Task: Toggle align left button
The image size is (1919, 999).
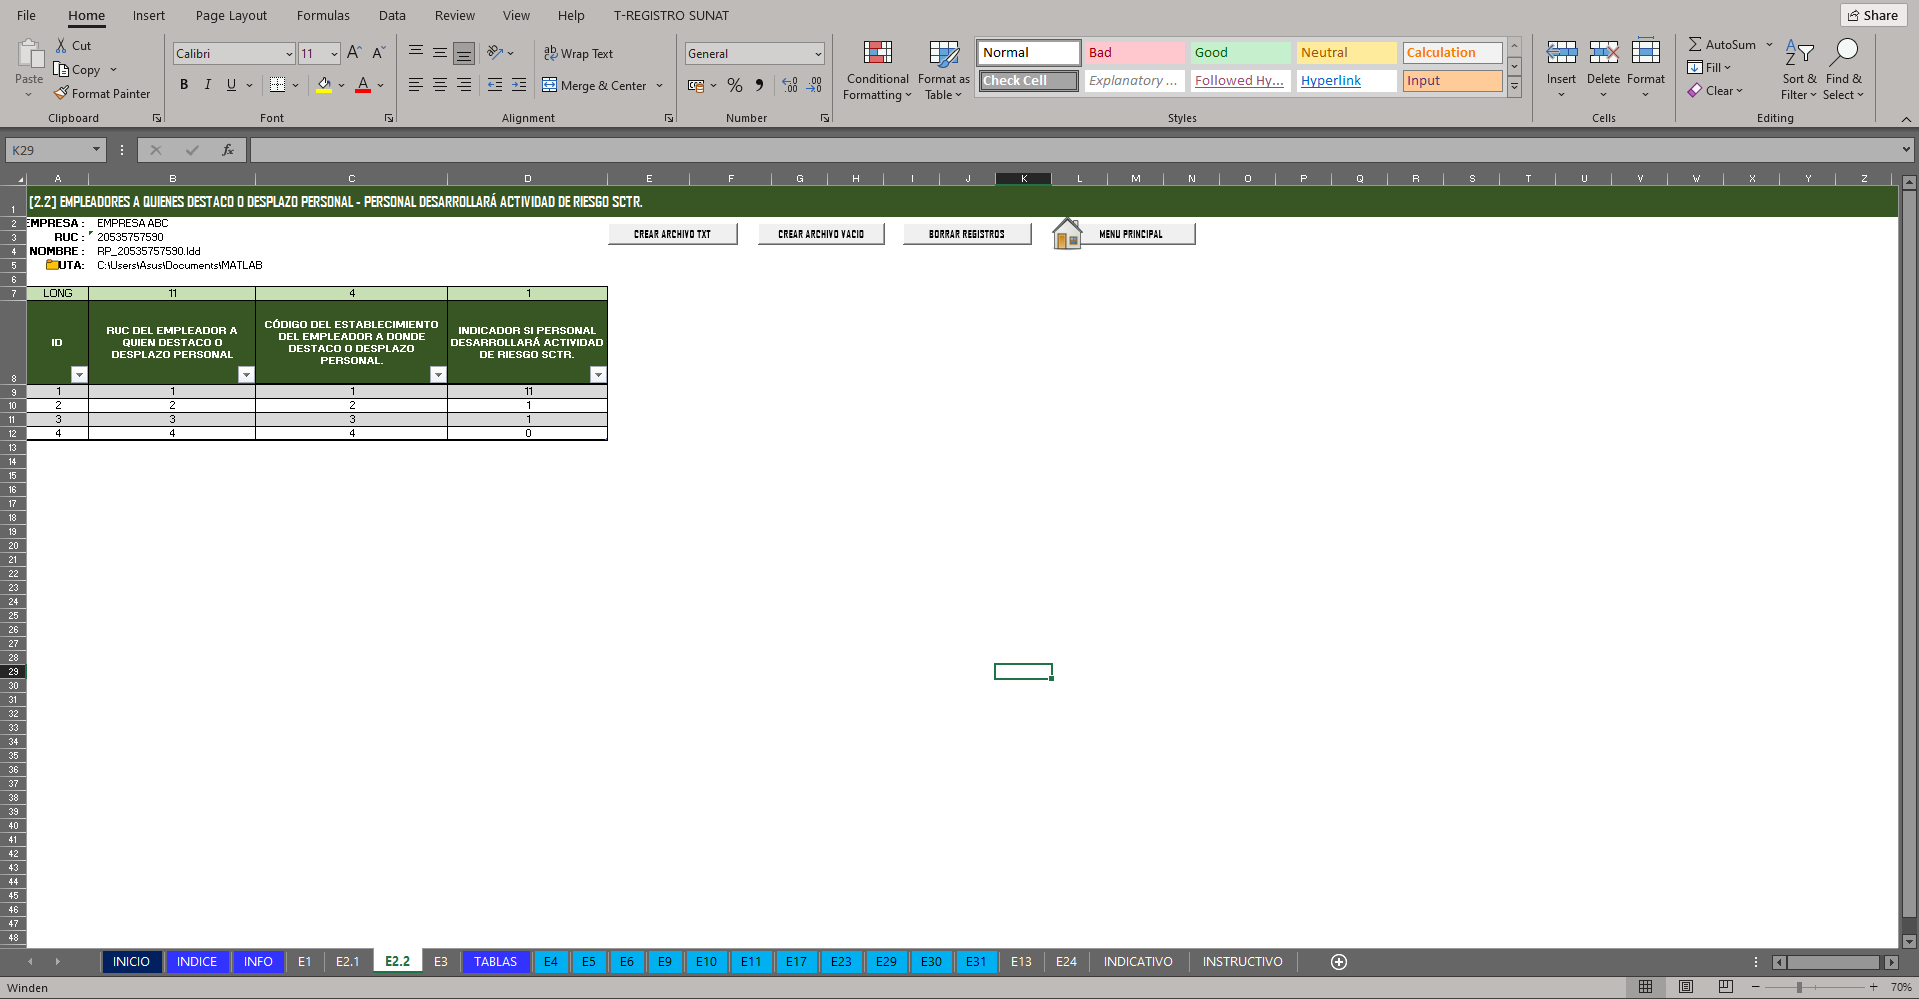Action: pos(416,85)
